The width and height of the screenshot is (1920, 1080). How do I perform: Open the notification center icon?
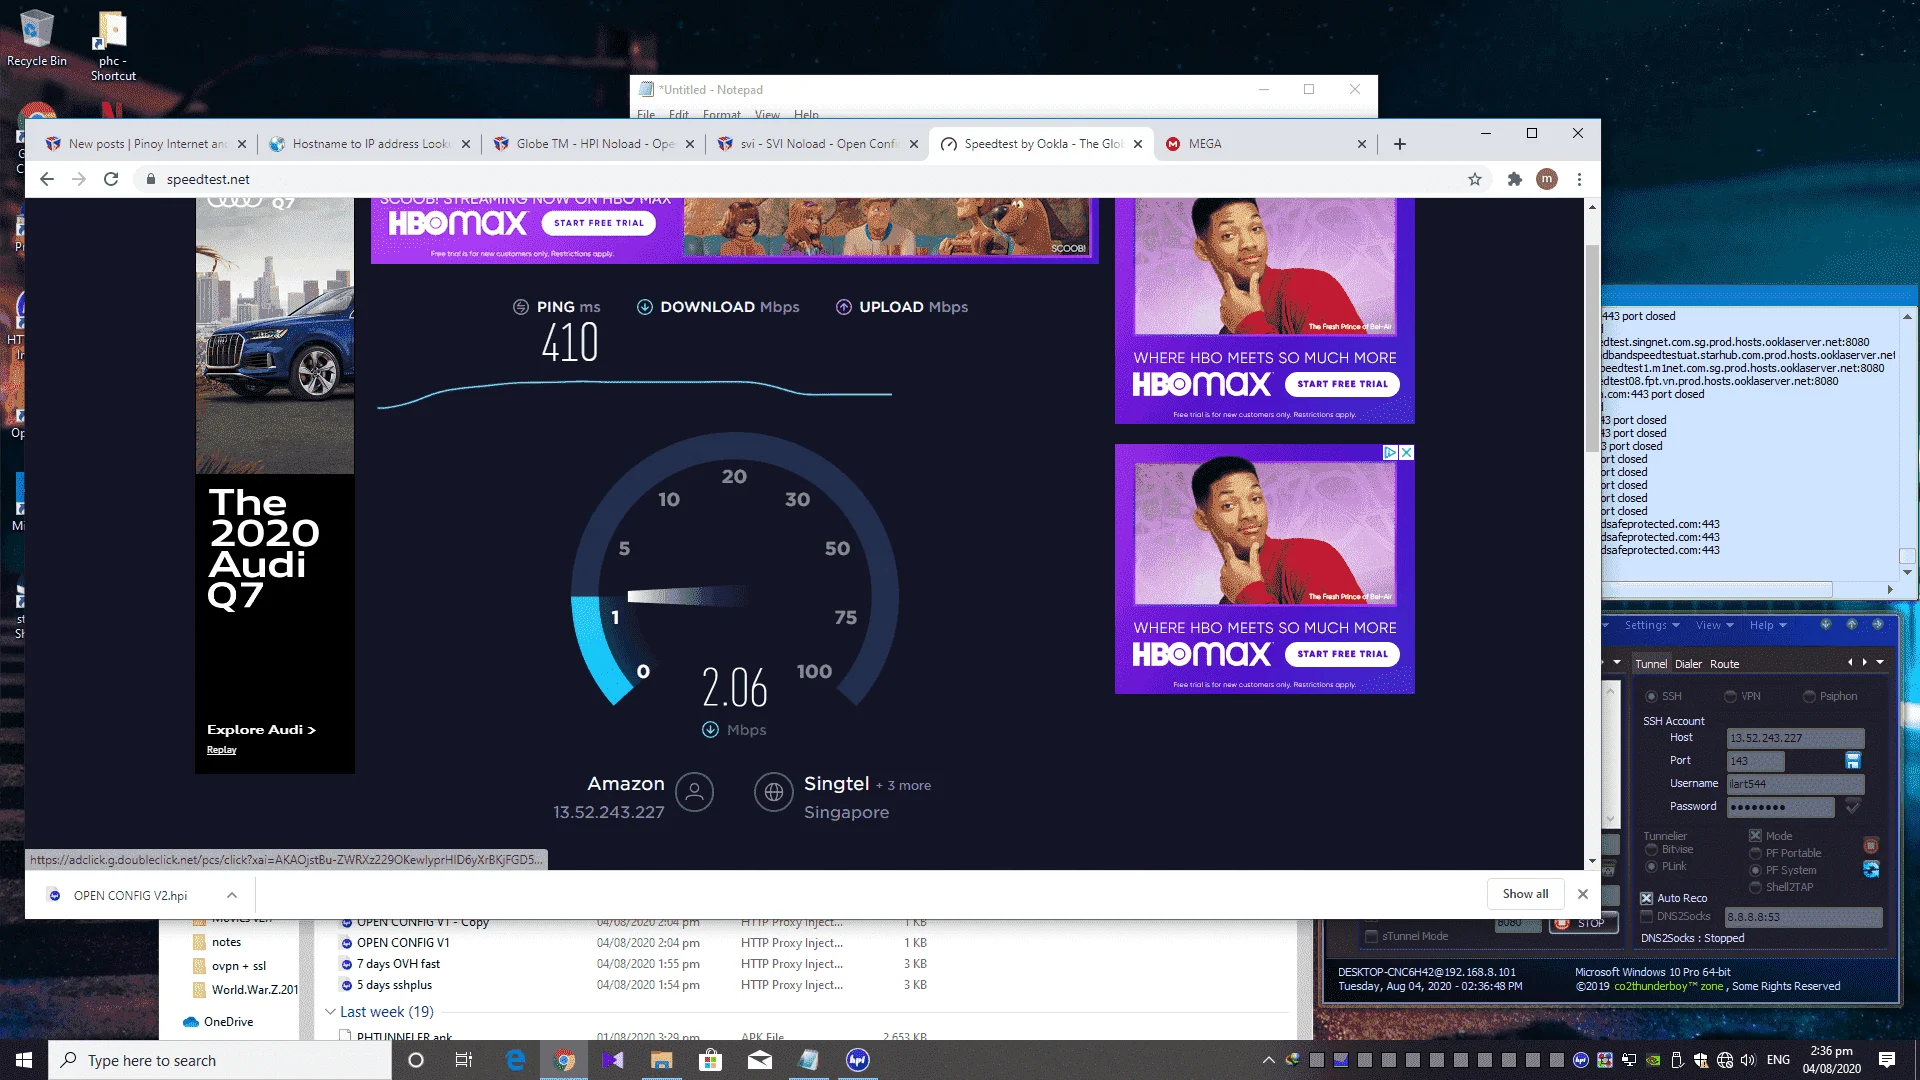[1886, 1060]
